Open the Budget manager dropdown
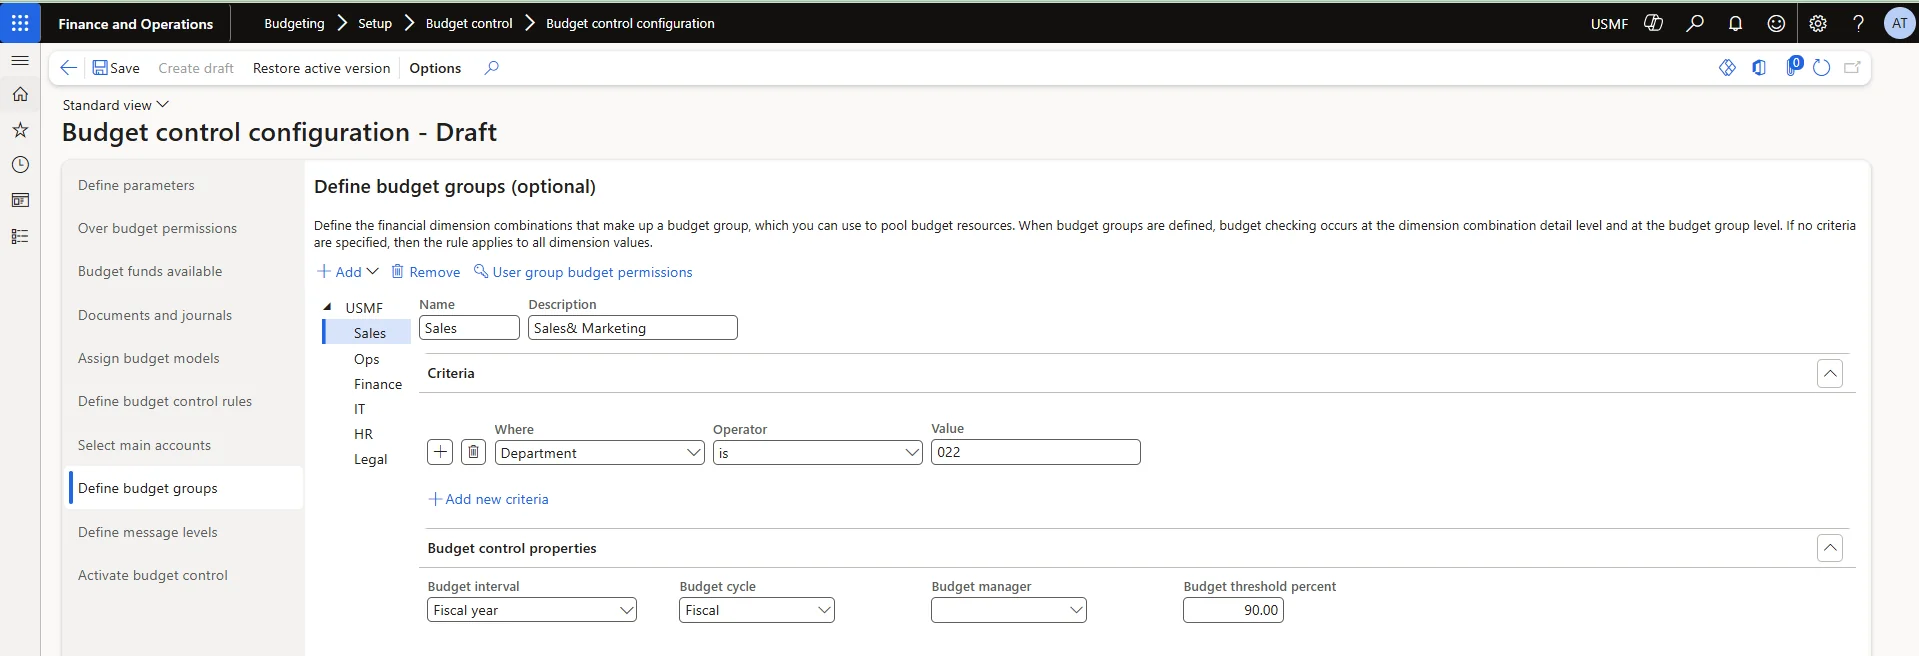1919x656 pixels. click(x=1009, y=610)
